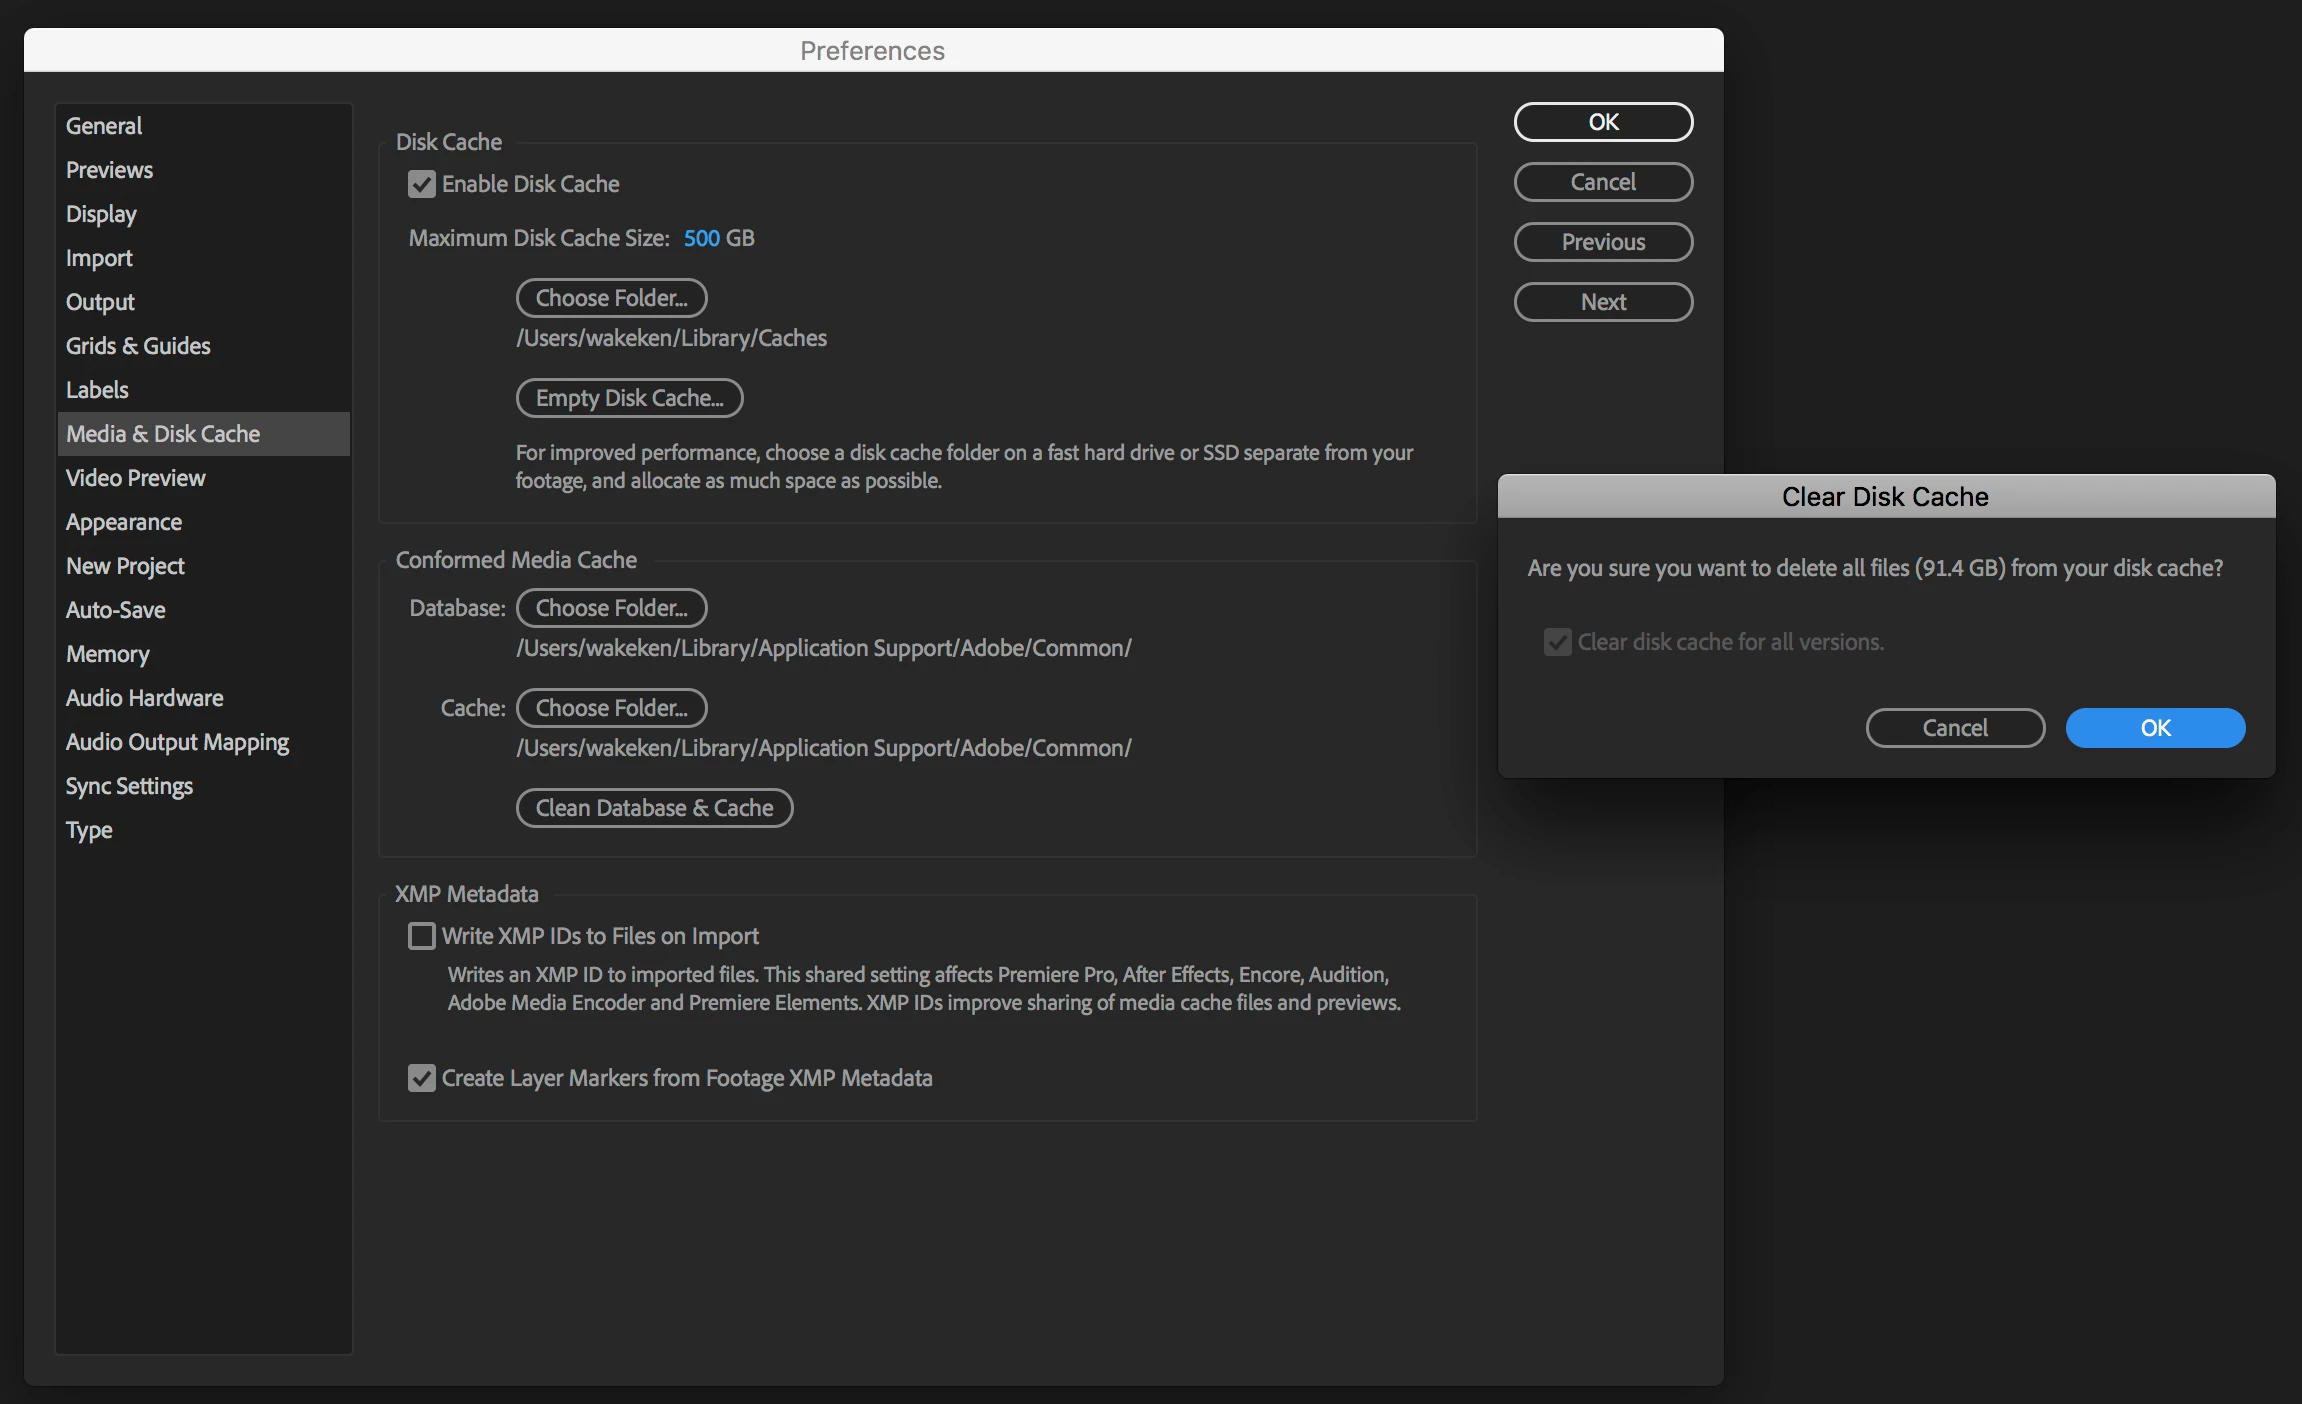Open Audio Output Mapping settings
The height and width of the screenshot is (1404, 2302).
177,742
